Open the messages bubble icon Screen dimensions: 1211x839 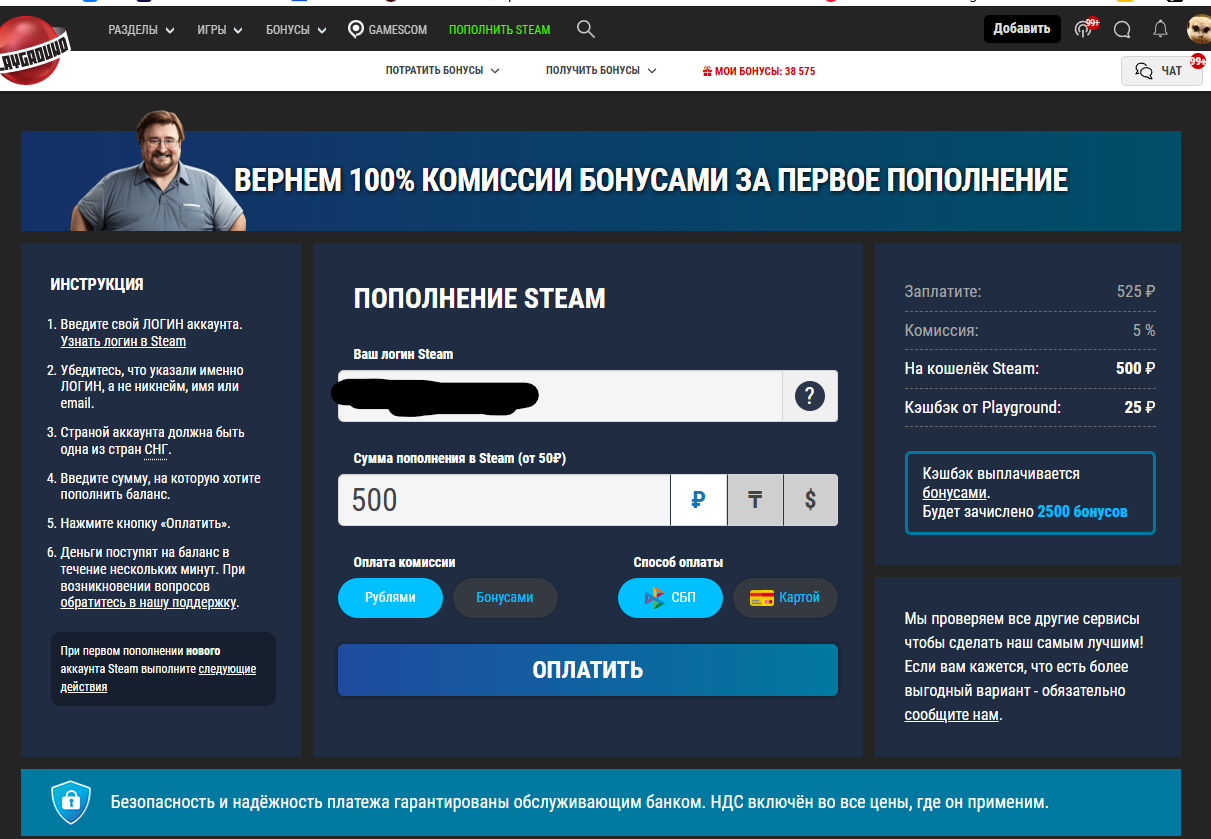(x=1122, y=29)
